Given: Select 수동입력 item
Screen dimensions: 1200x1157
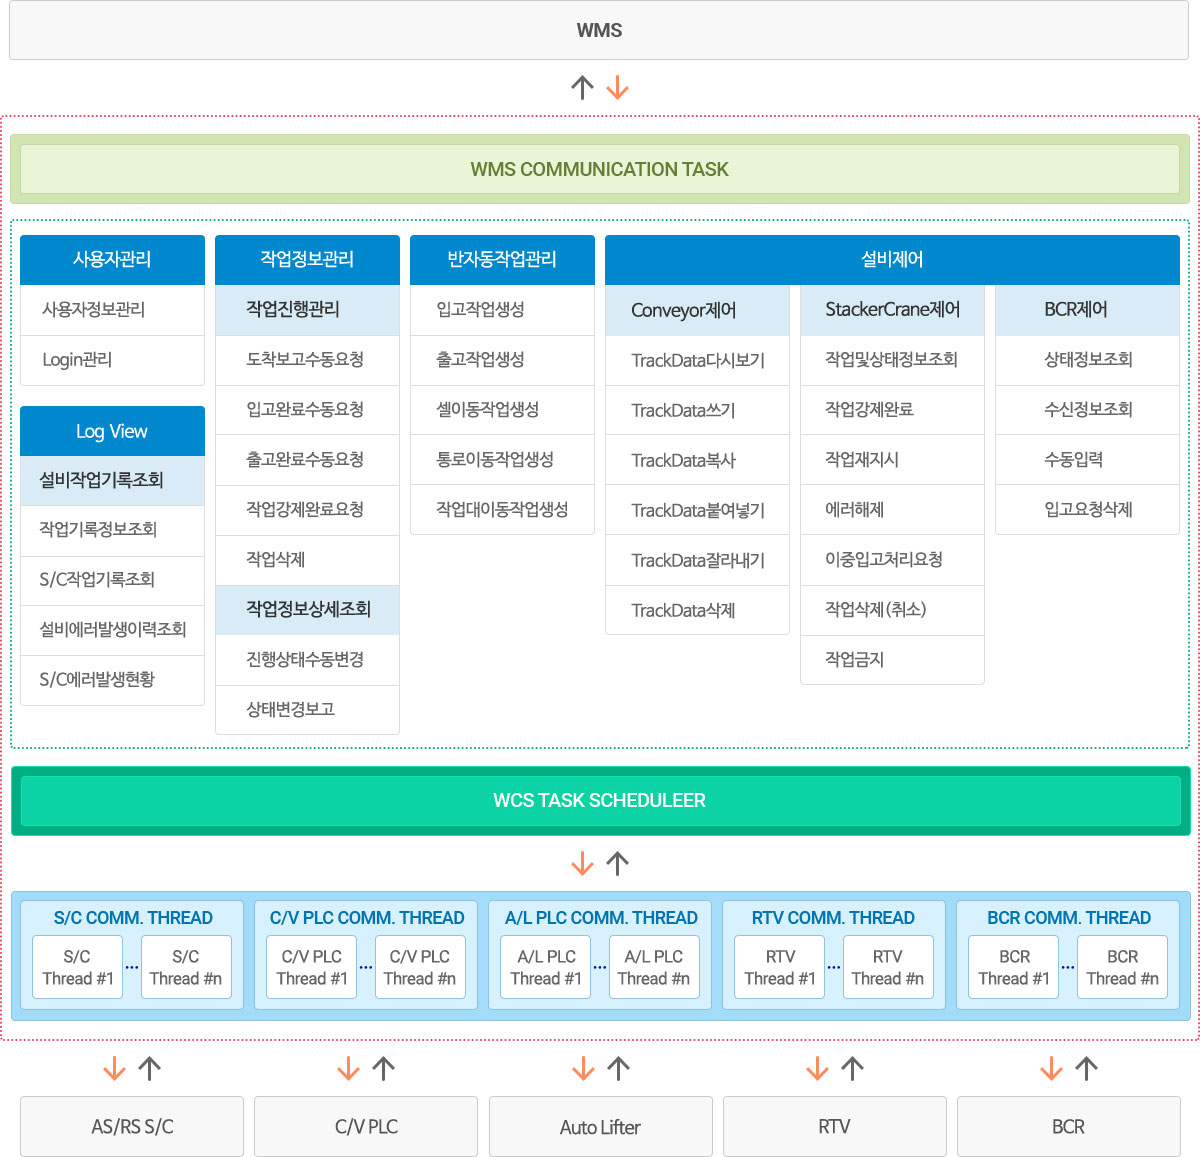Looking at the screenshot, I should pos(1087,460).
